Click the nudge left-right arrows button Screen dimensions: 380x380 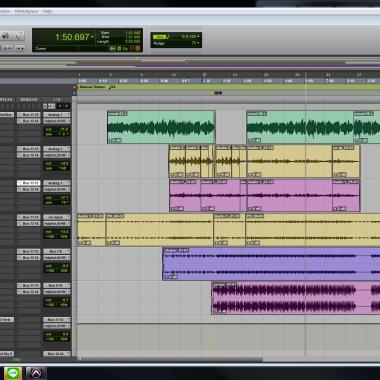click(20, 48)
